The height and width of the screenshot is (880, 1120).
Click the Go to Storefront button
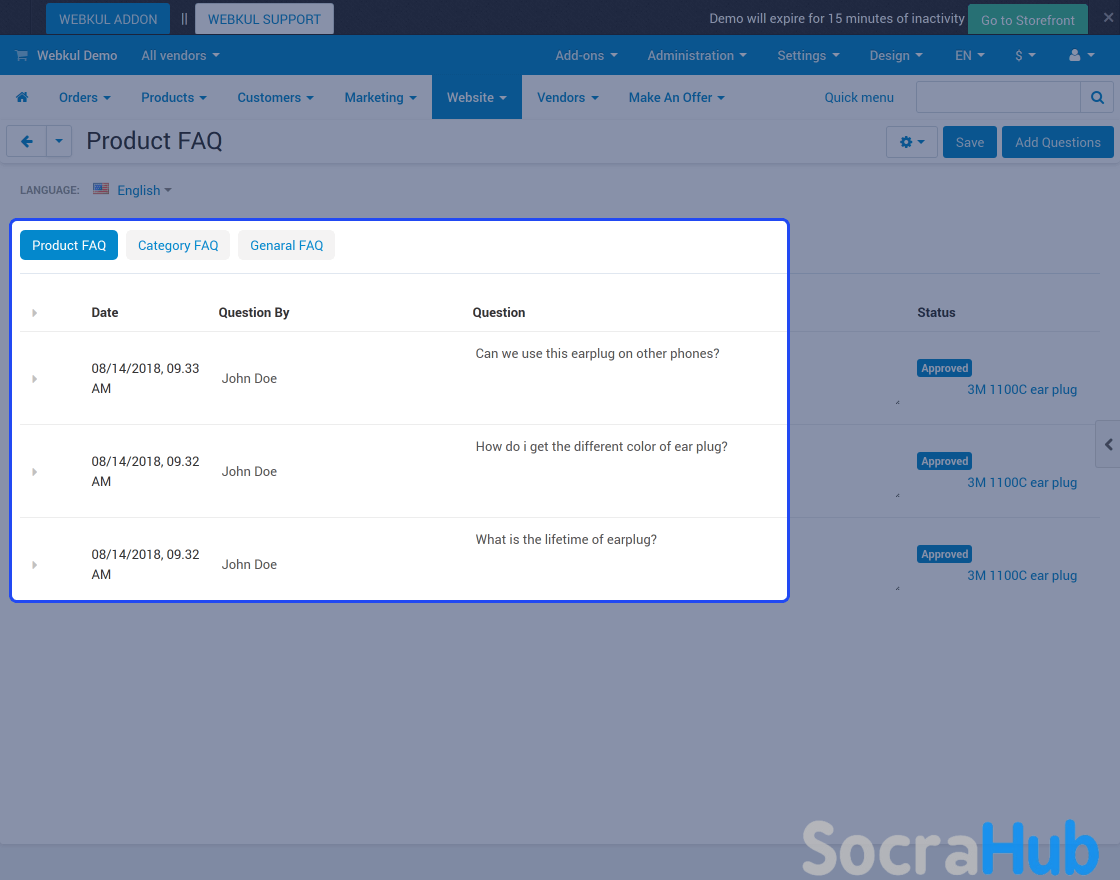tap(1027, 20)
